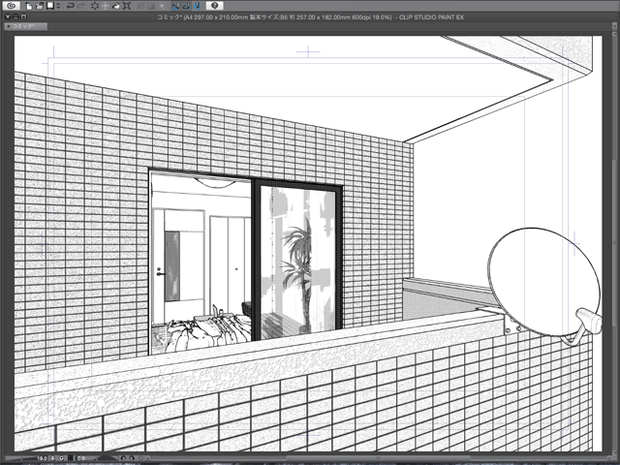
Task: Expand the save options stepper arrows
Action: point(58,6)
